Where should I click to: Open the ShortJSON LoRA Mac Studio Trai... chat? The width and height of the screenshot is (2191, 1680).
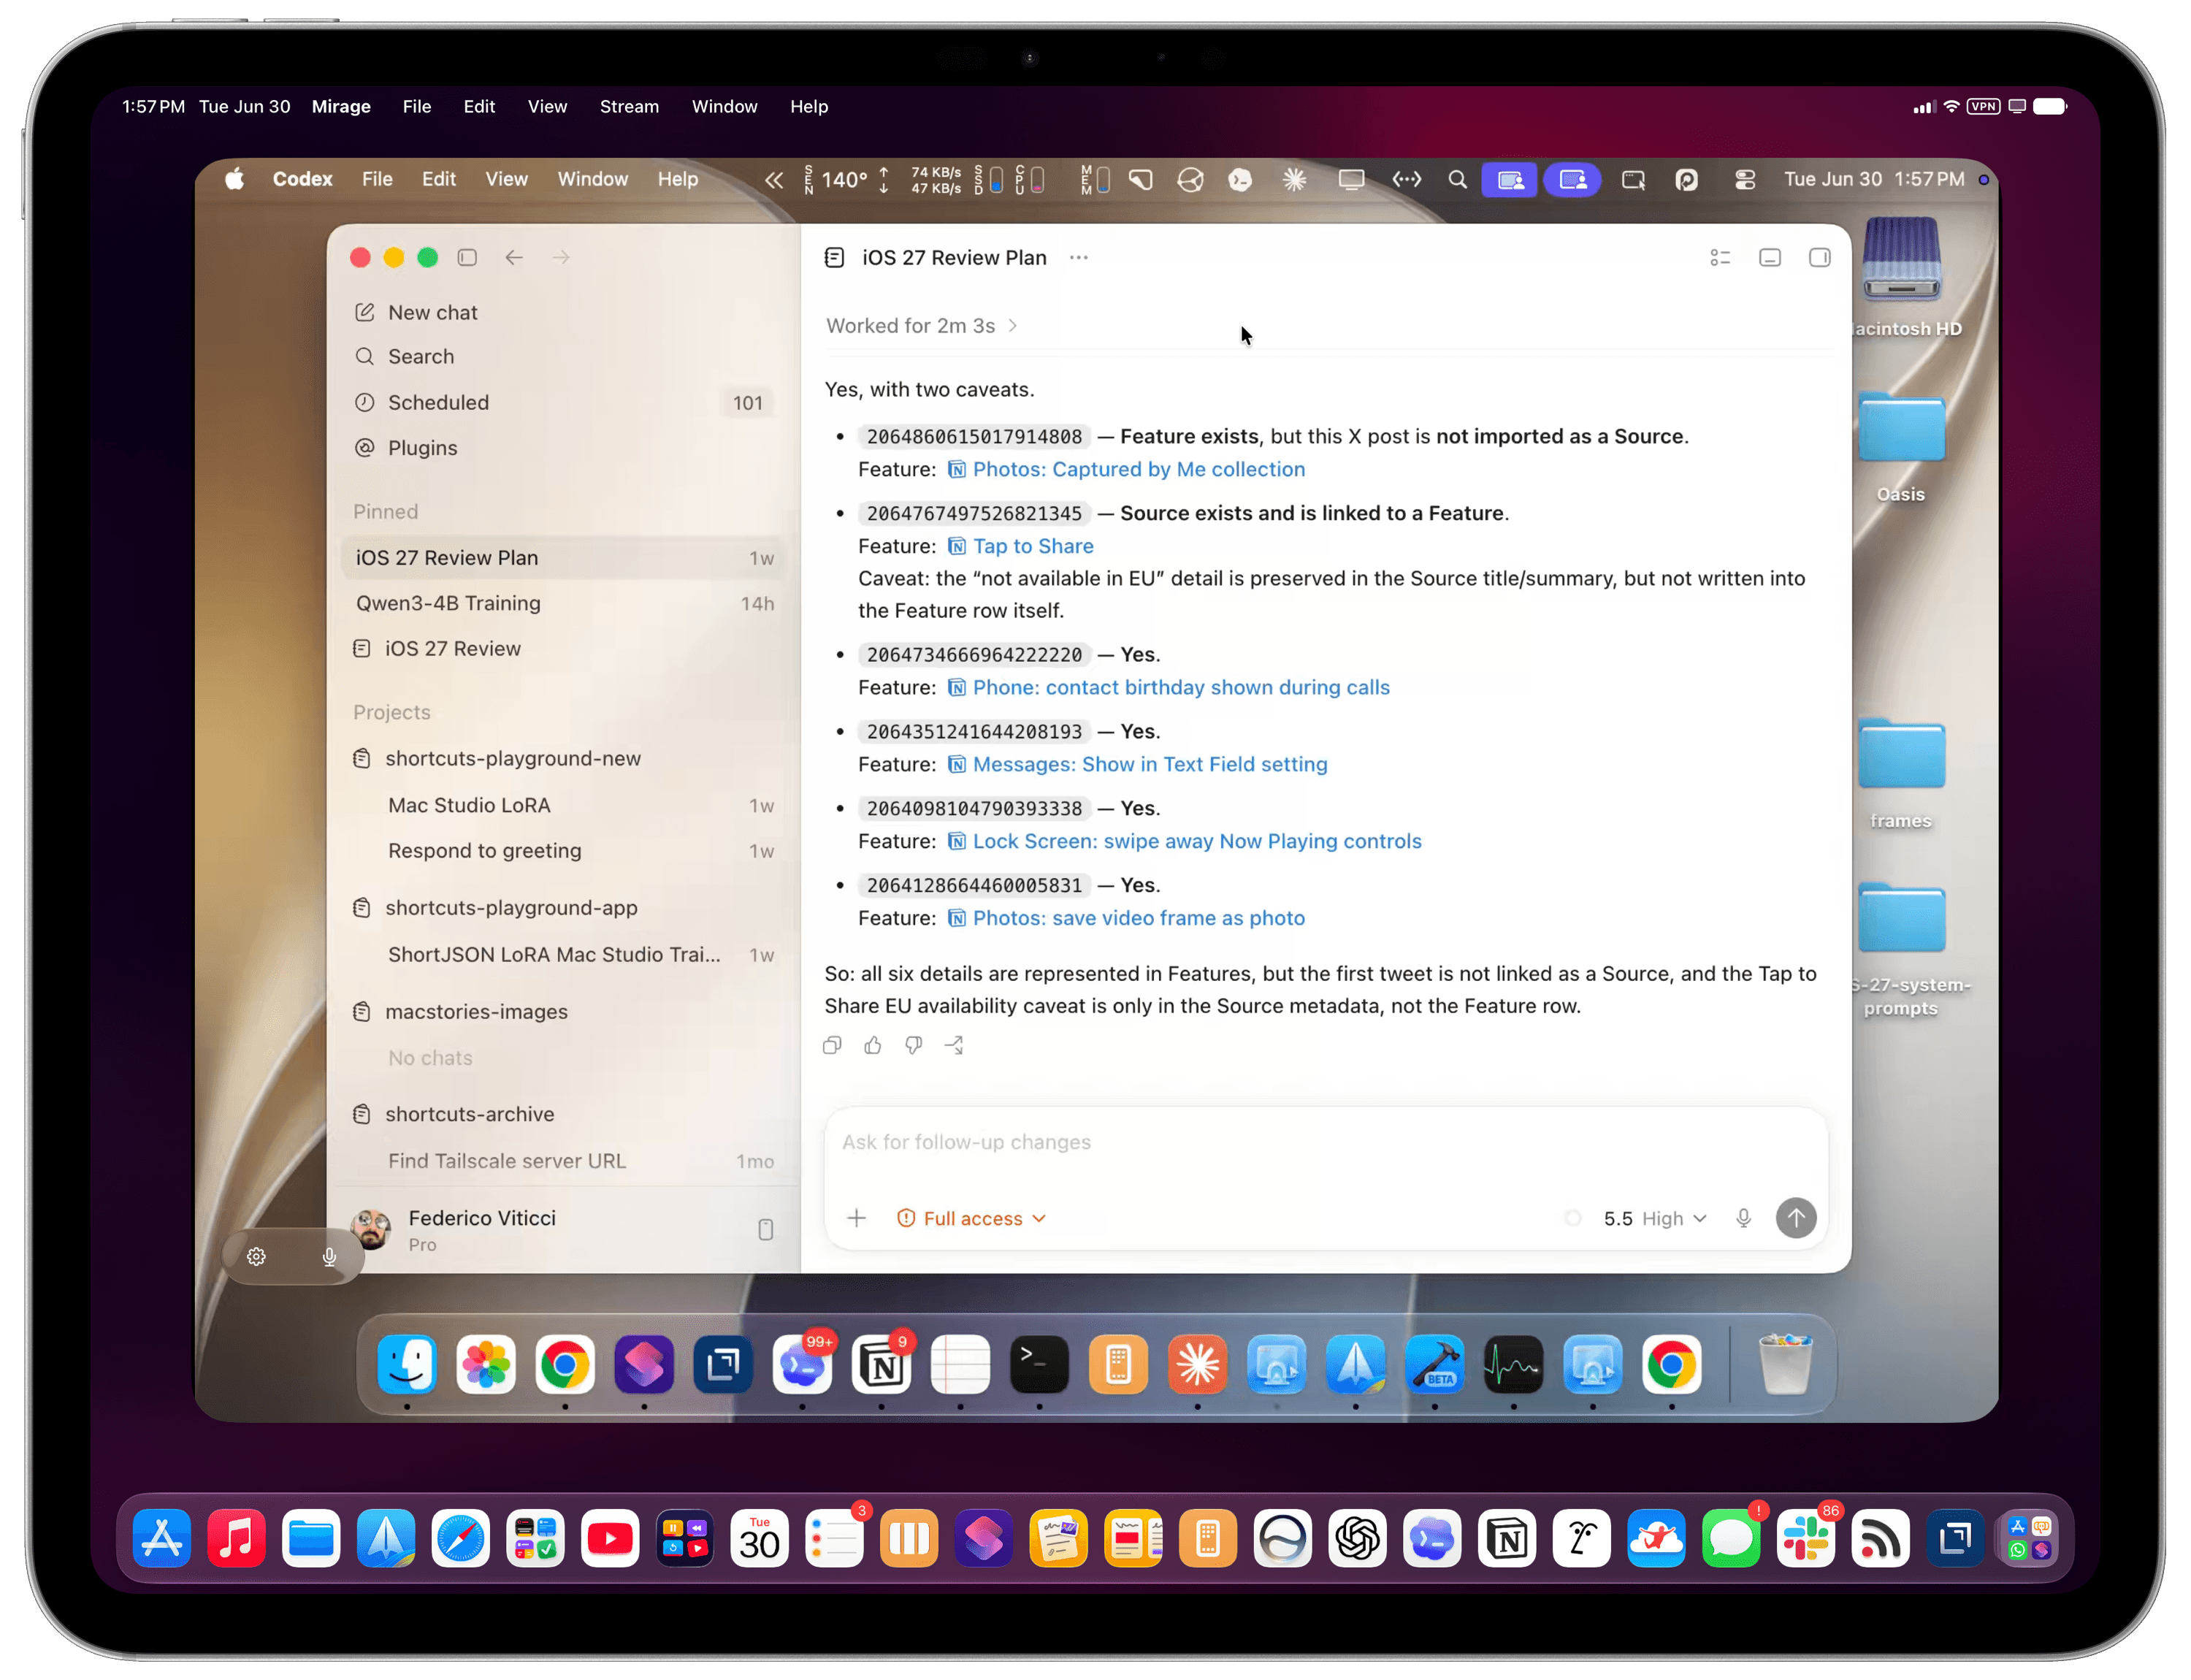[563, 955]
